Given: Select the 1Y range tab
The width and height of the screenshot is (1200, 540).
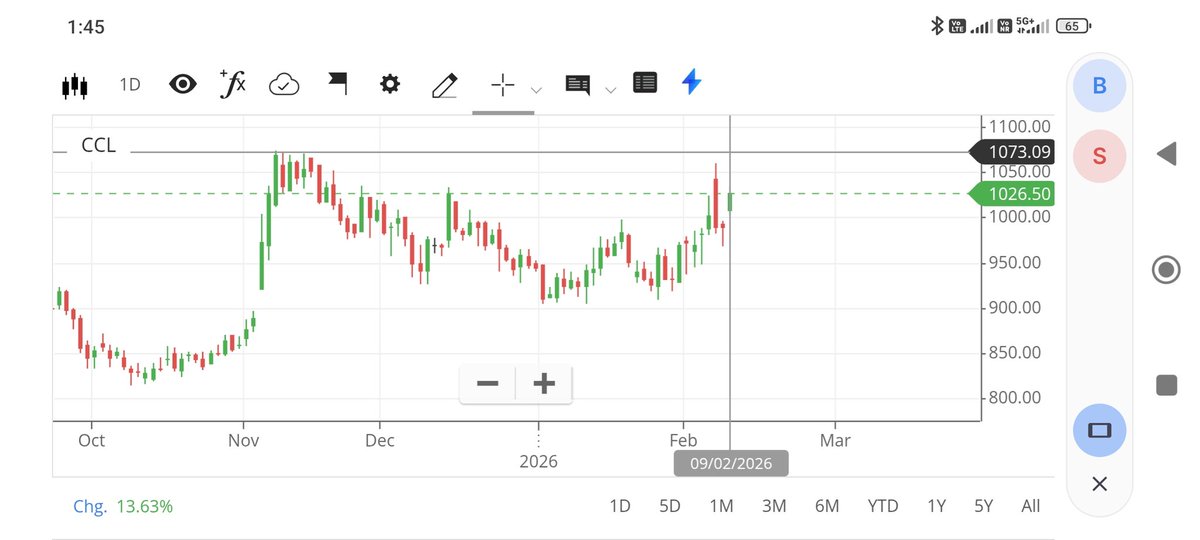Looking at the screenshot, I should pos(936,506).
